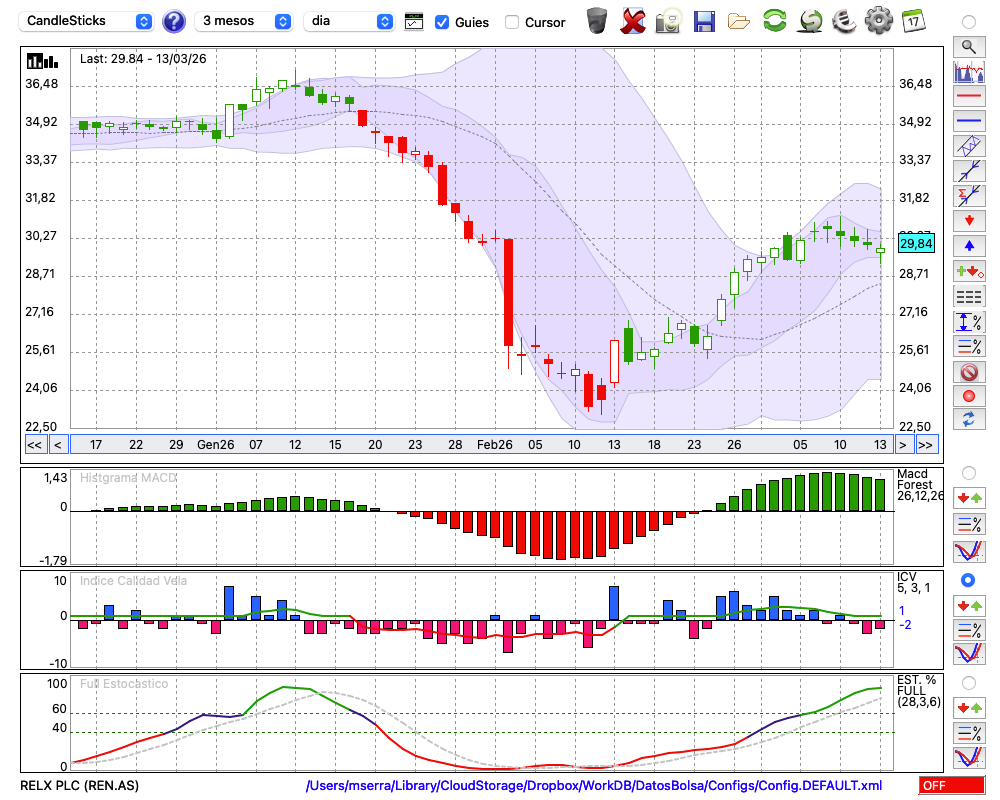
Task: Click the bar chart icon at chart corner
Action: [x=42, y=61]
